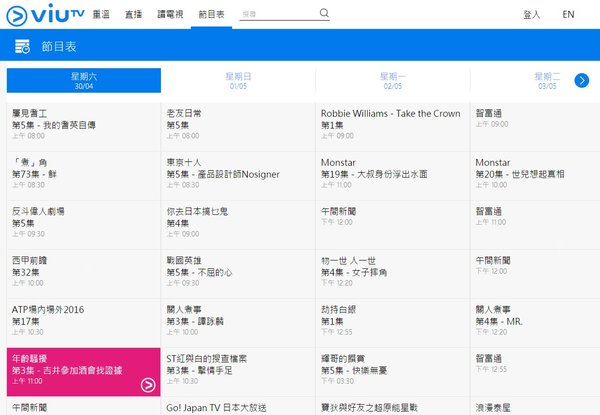Open Monstar 第20集 programme entry

coord(535,176)
